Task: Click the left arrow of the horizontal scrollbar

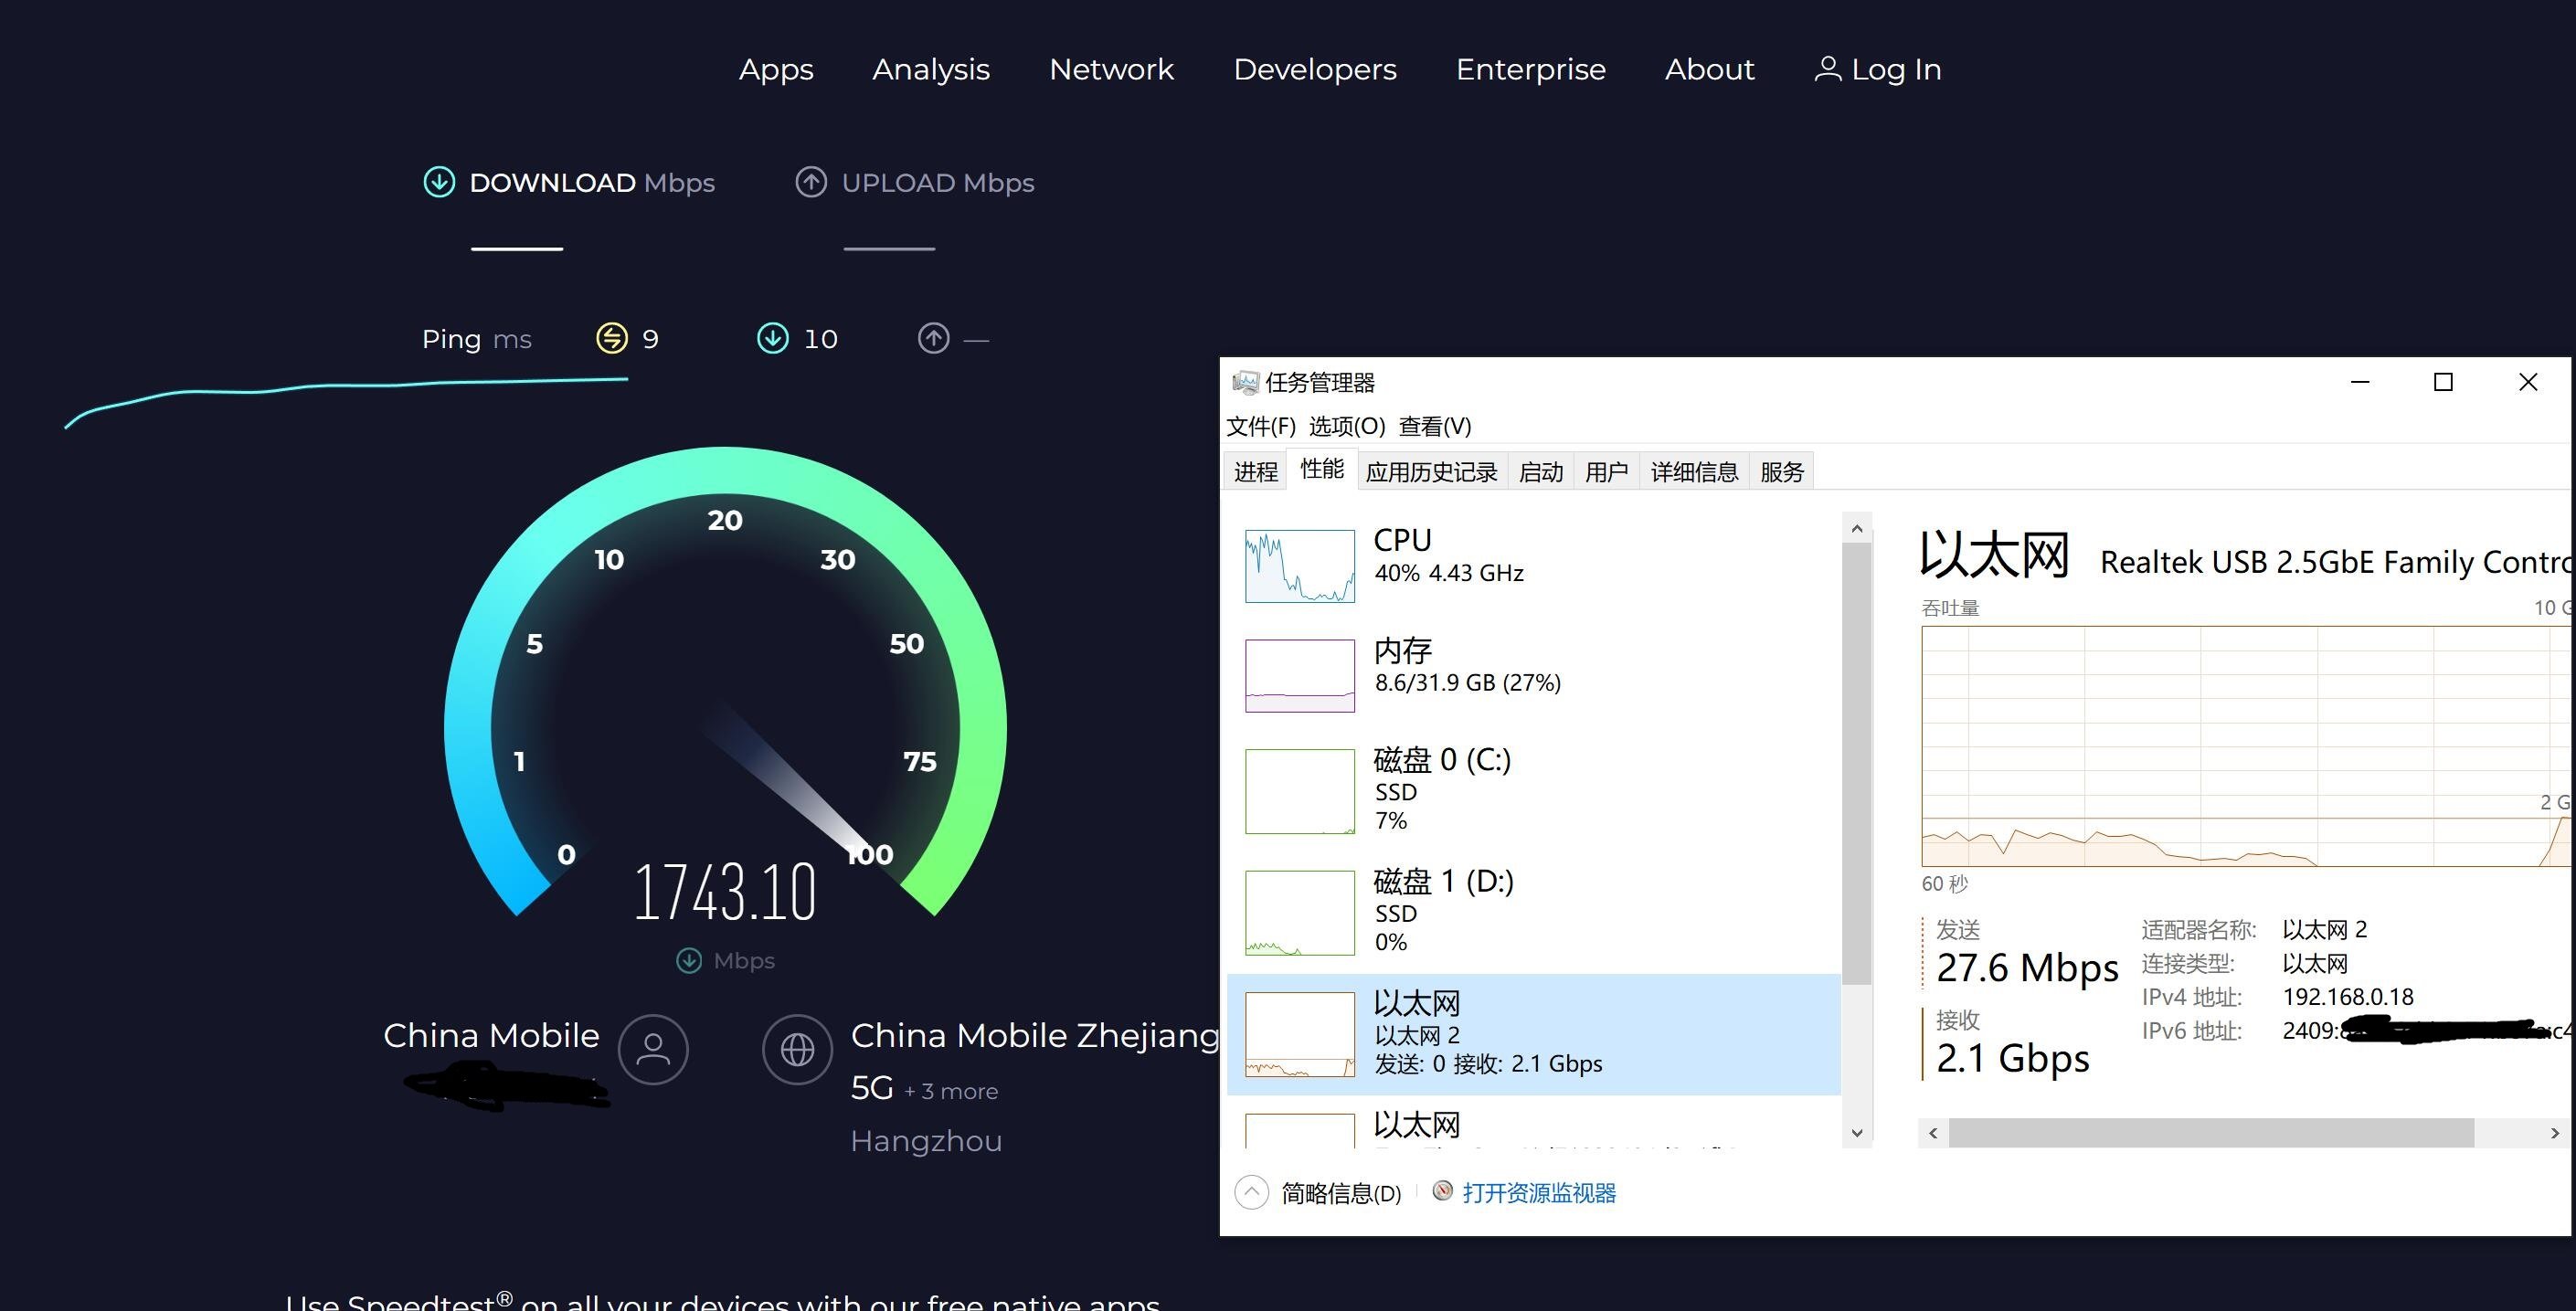Action: pos(1933,1133)
